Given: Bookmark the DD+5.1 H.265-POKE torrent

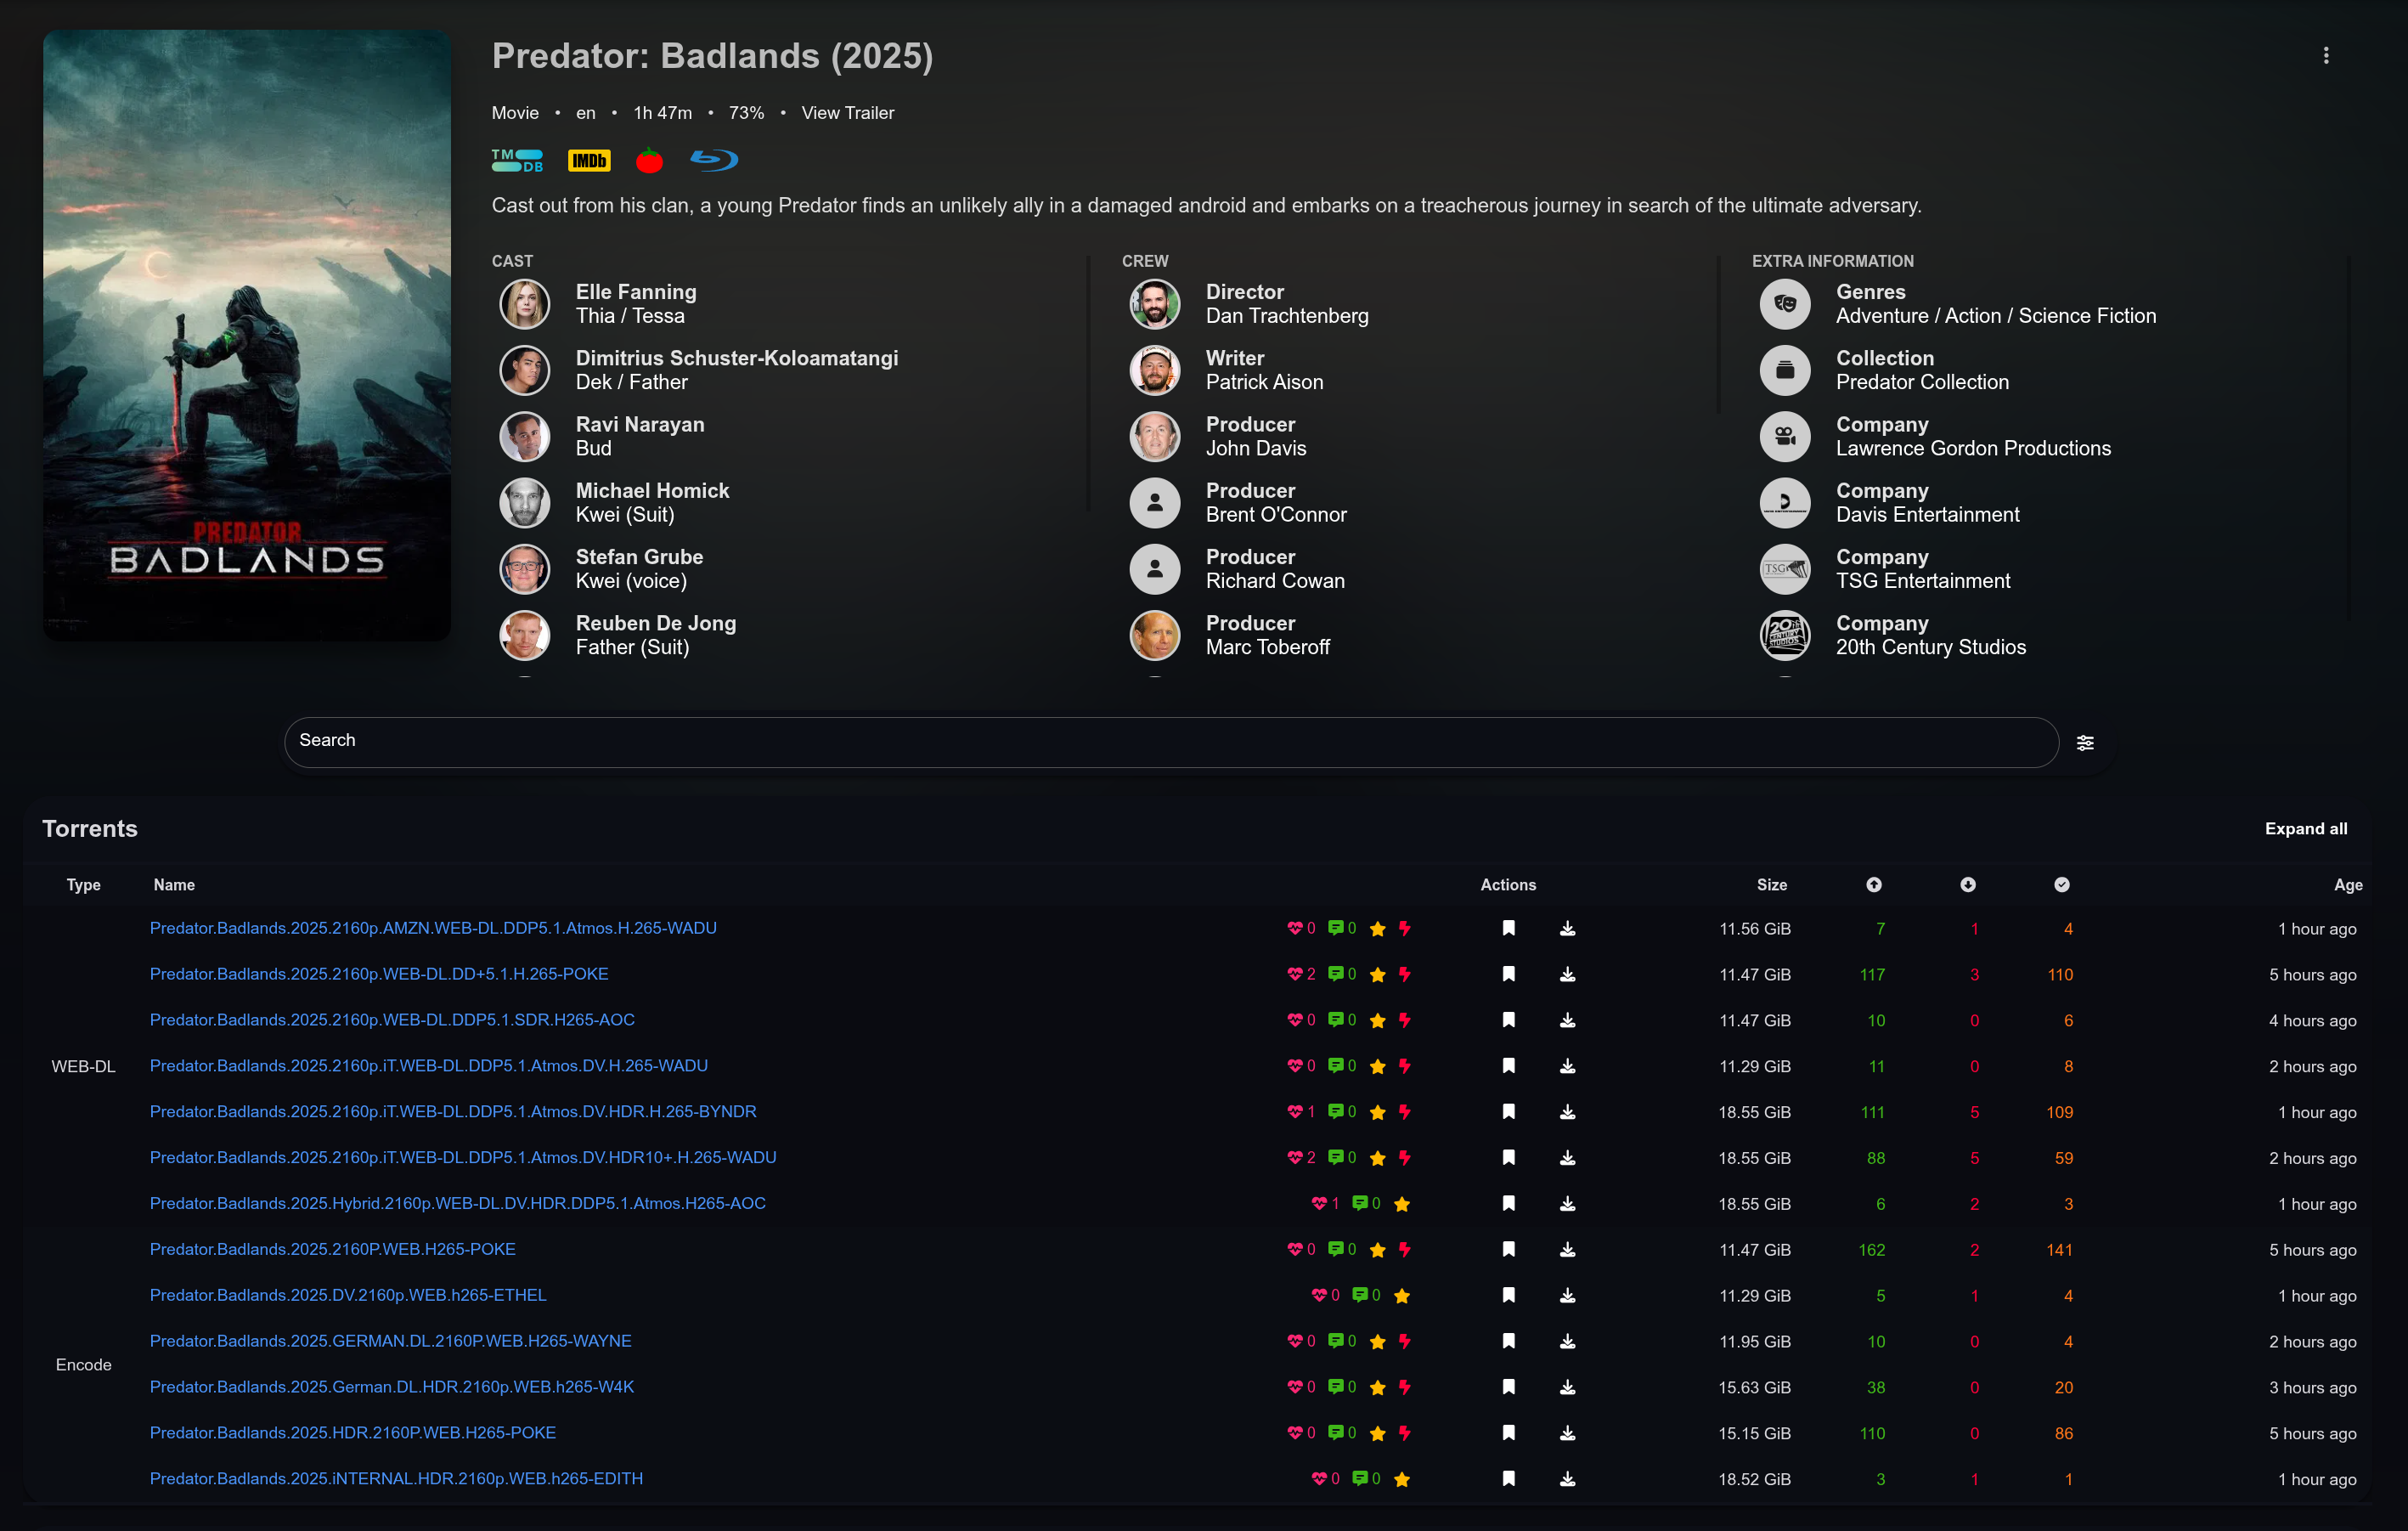Looking at the screenshot, I should 1508,974.
